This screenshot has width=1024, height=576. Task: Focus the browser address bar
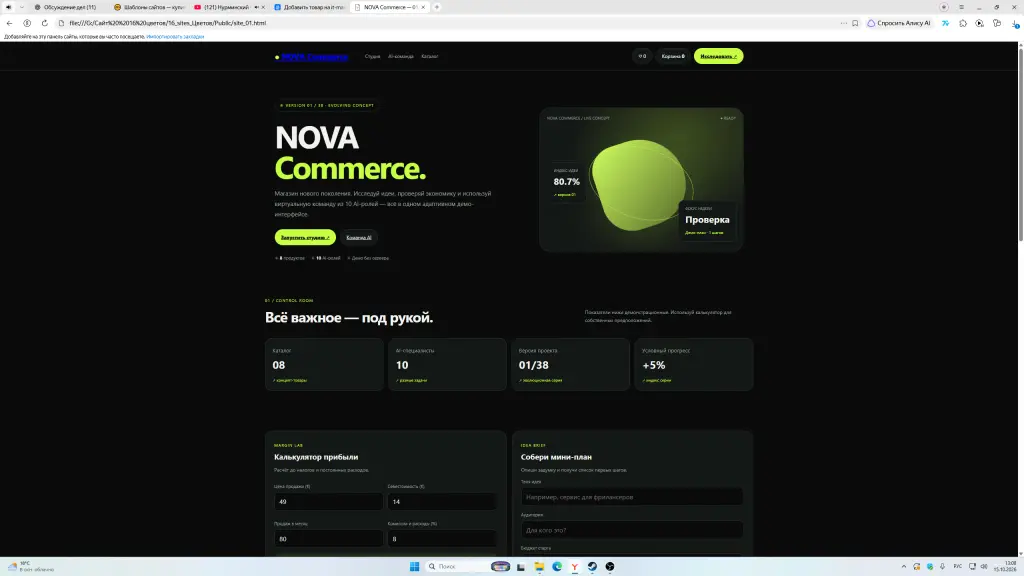coord(451,23)
